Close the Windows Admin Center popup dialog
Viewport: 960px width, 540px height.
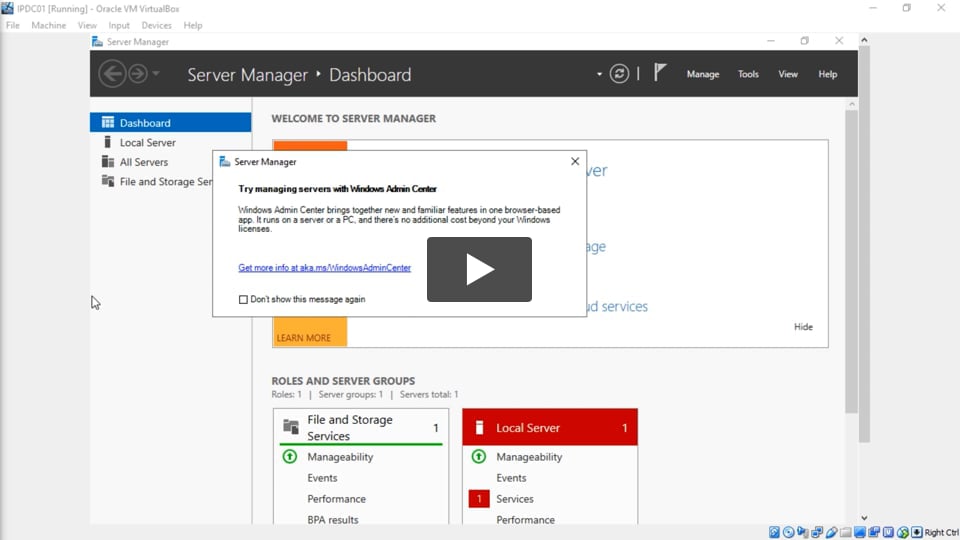pos(575,161)
